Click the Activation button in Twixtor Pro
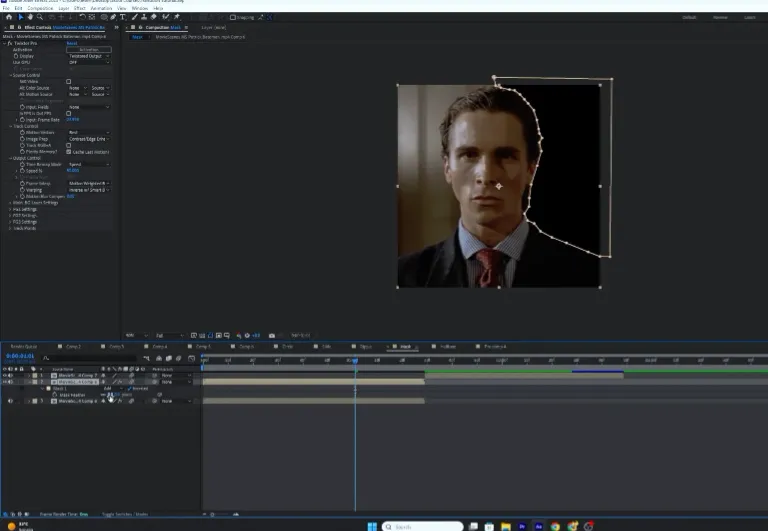Image resolution: width=768 pixels, height=531 pixels. (89, 49)
